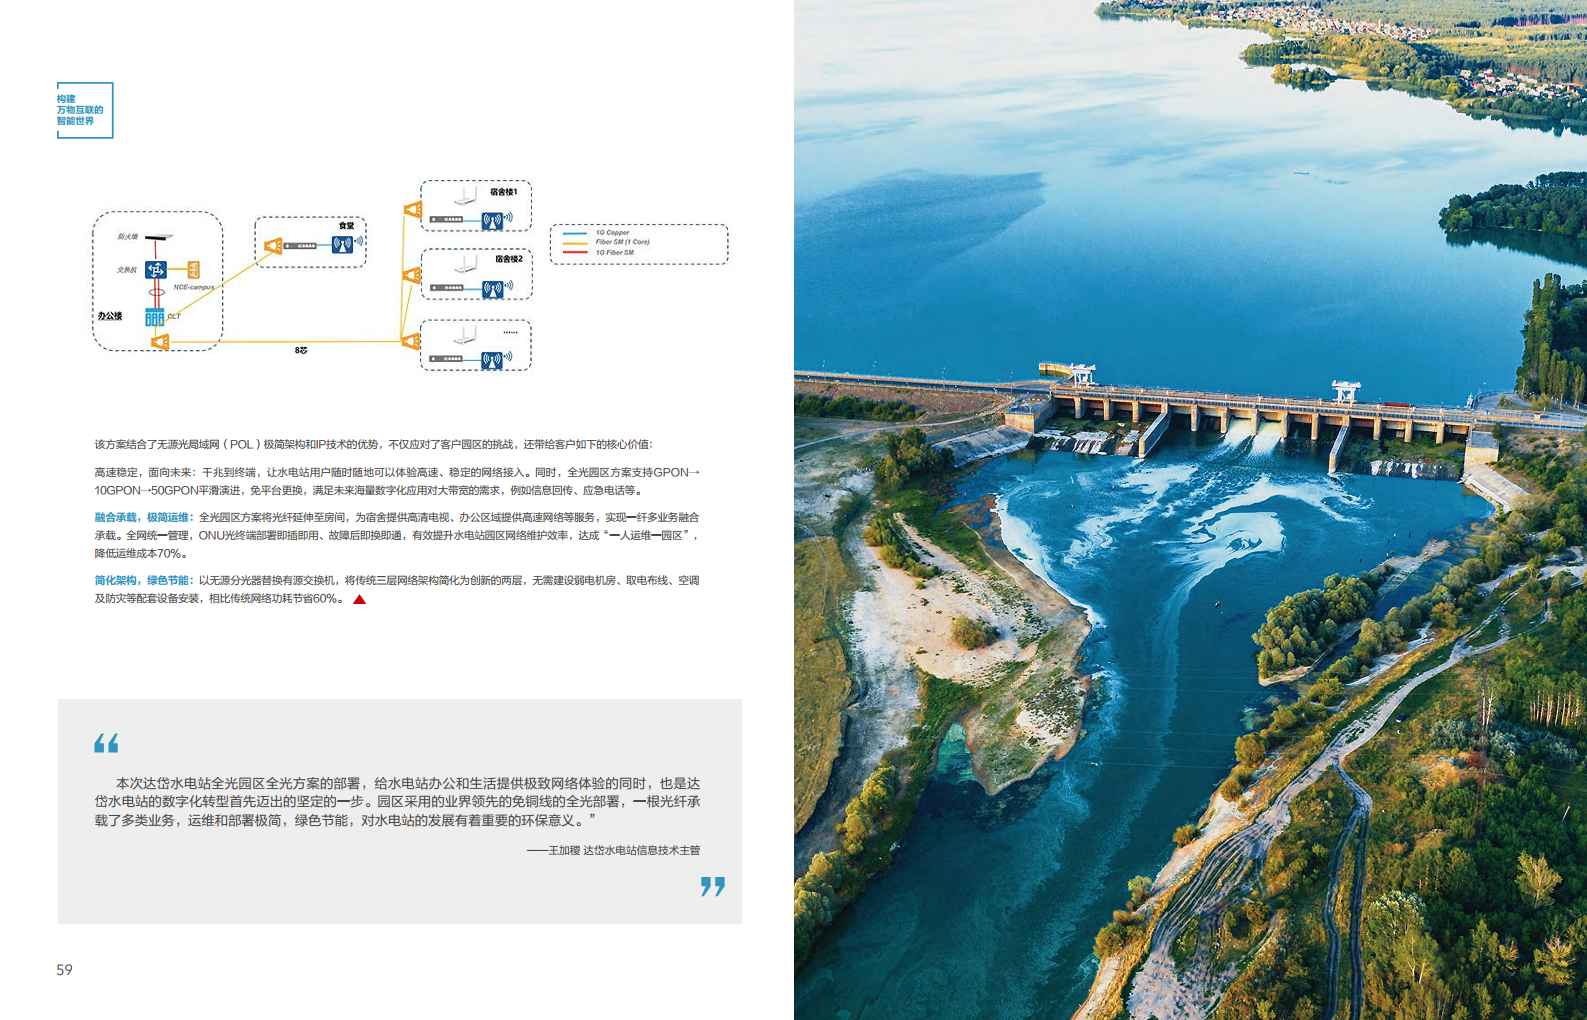The width and height of the screenshot is (1587, 1020).
Task: Click the '融合承载，极简运维' blue heading
Action: click(143, 517)
